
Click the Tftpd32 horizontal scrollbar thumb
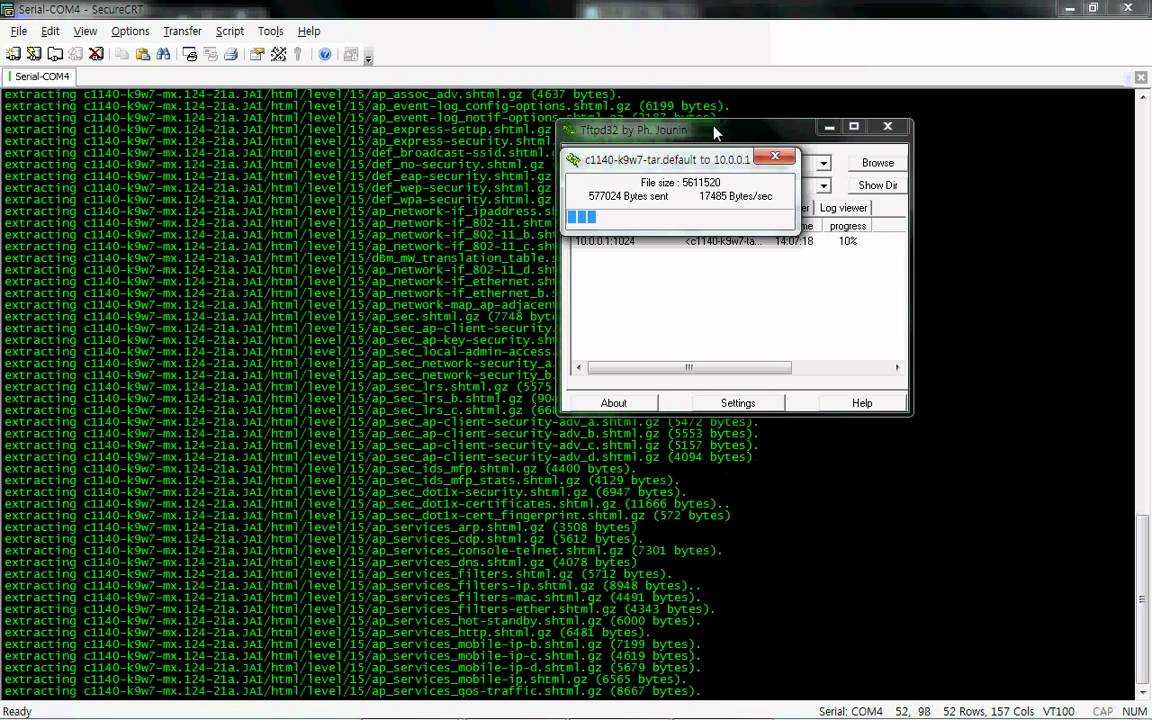point(689,367)
